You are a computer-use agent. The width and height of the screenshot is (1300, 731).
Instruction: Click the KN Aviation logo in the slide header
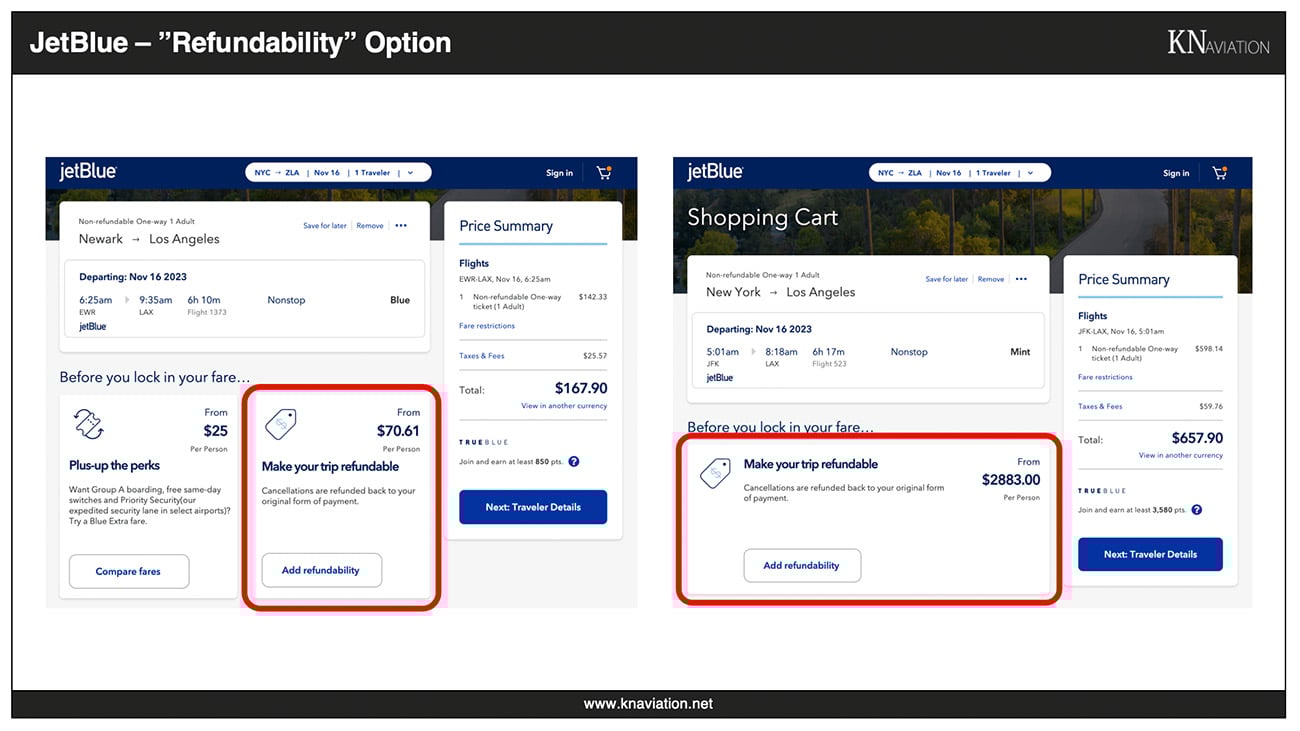(1218, 43)
